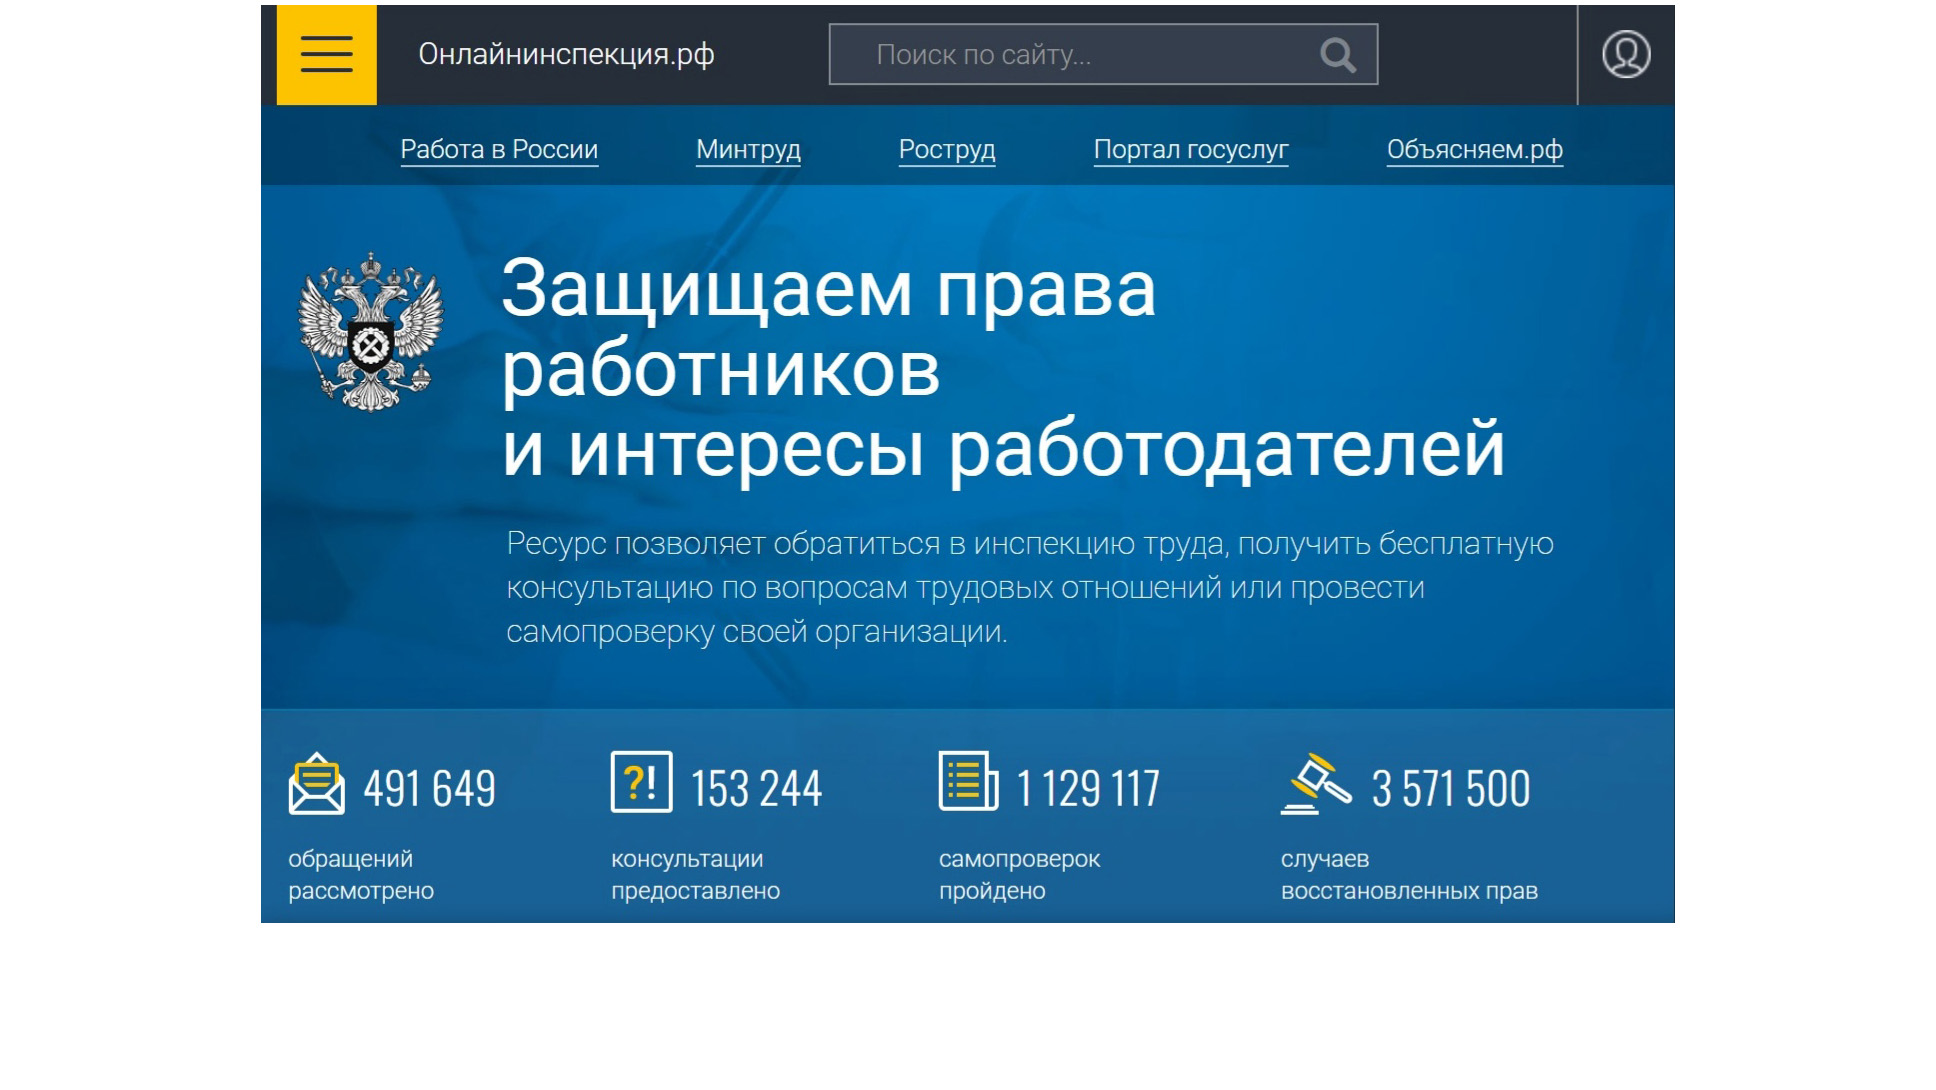Image resolution: width=1936 pixels, height=1090 pixels.
Task: Open the yellow hamburger menu
Action: tap(326, 55)
